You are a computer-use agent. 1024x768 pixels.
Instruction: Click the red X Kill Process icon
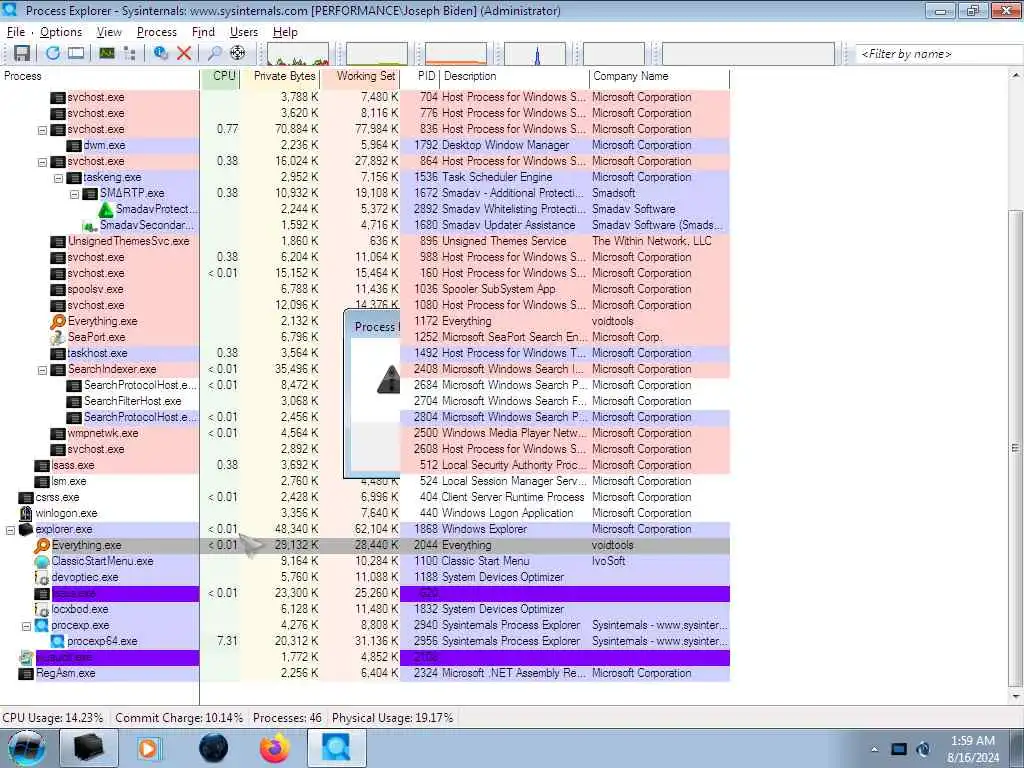coord(184,53)
